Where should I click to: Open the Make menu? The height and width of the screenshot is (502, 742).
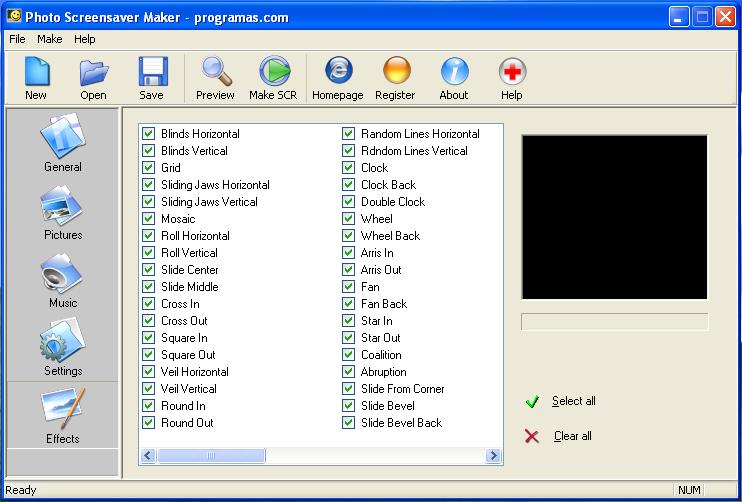50,39
